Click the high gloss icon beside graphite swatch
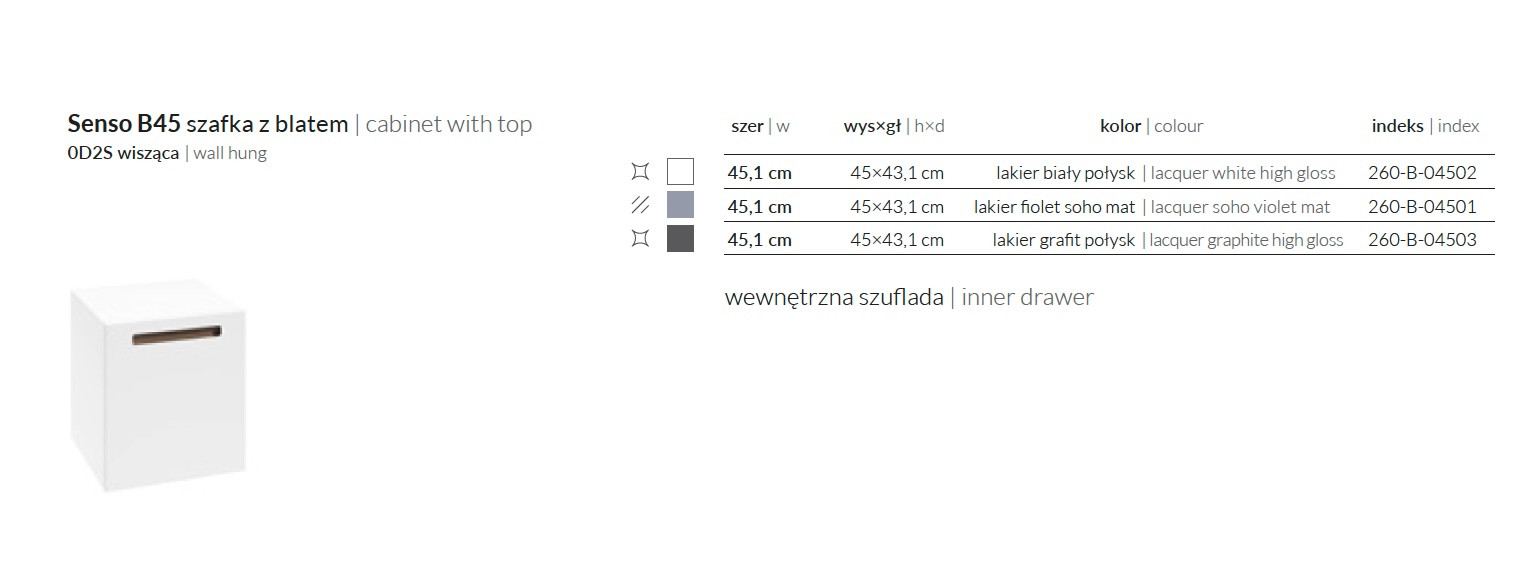 pos(640,239)
